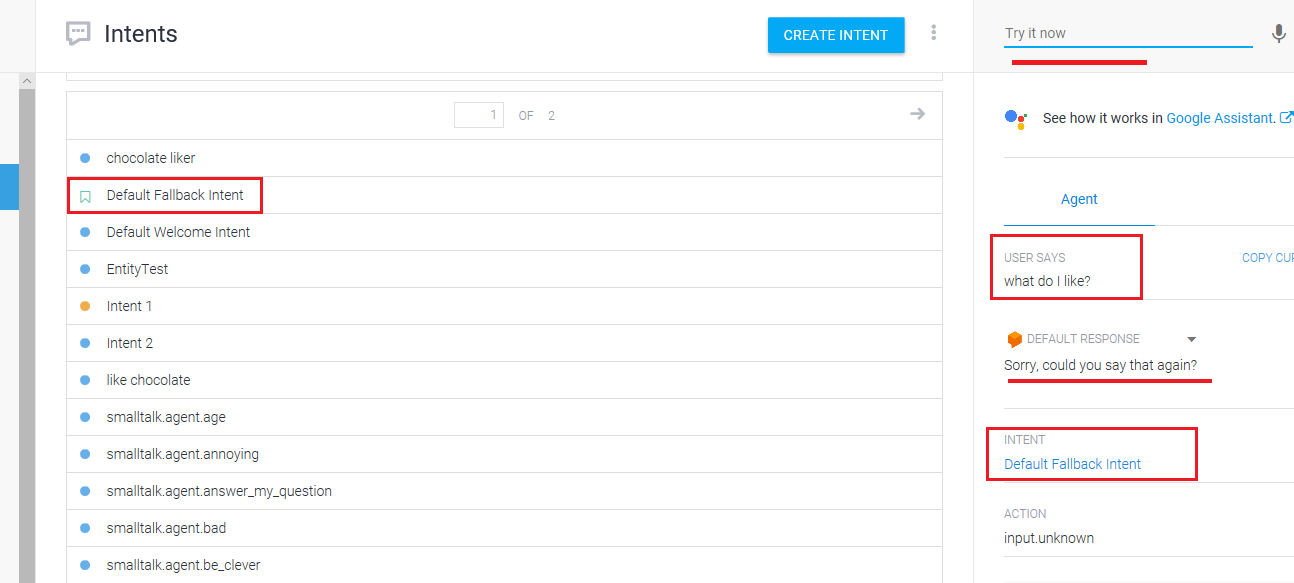Expand the Default Response dropdown arrow

click(1191, 339)
